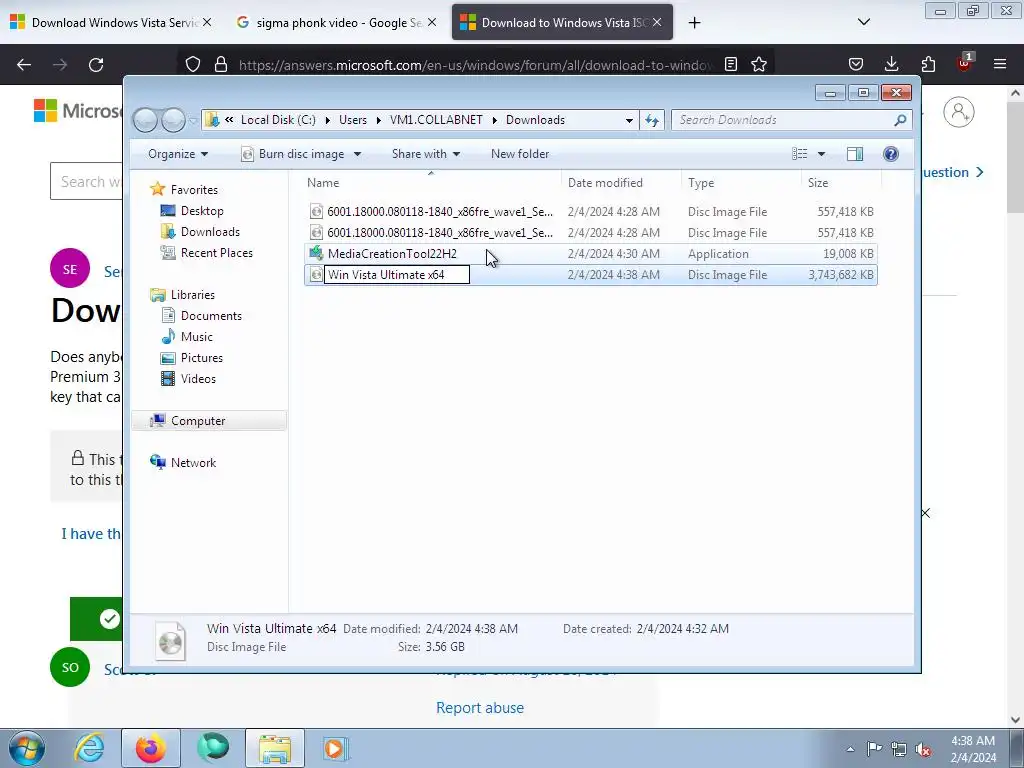Show list of all tabs chevron

[863, 22]
